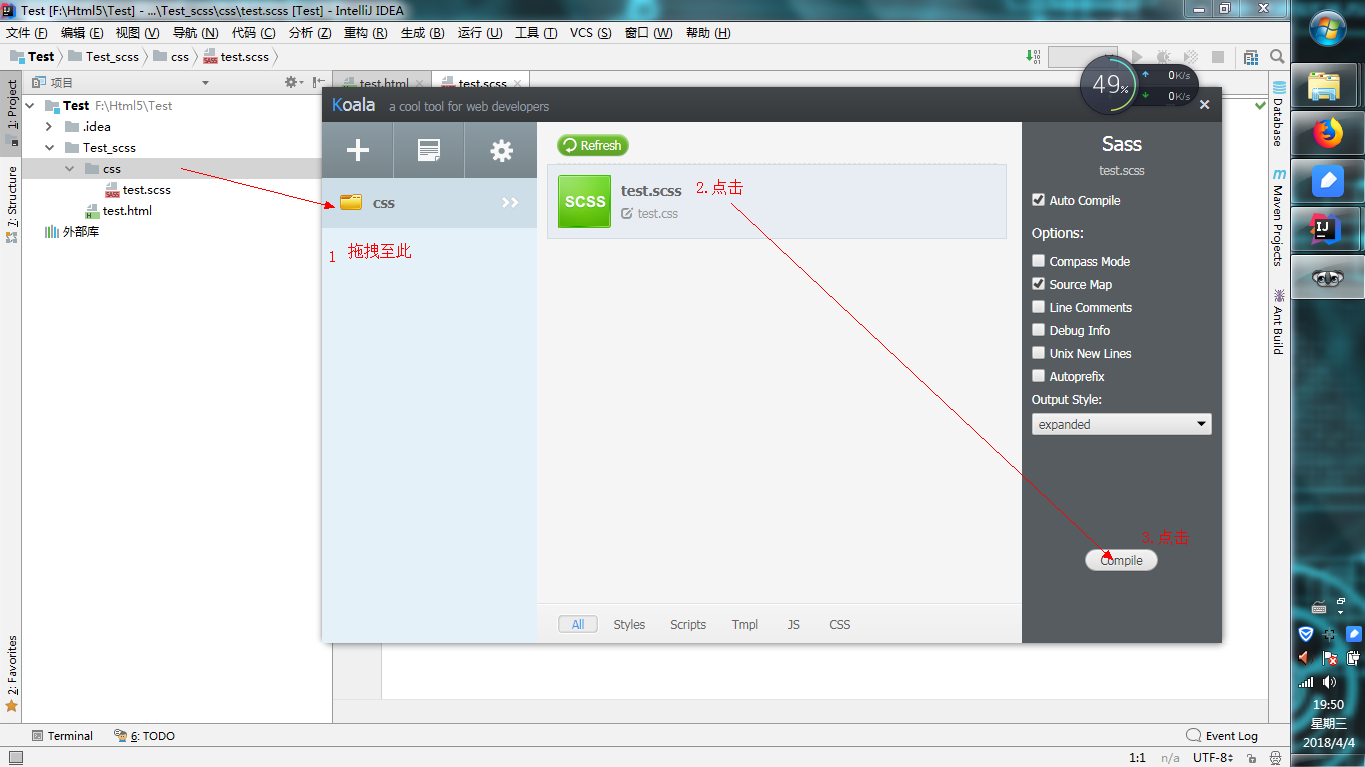The image size is (1365, 767).
Task: Click the Make Project binary arrow icon
Action: 1033,57
